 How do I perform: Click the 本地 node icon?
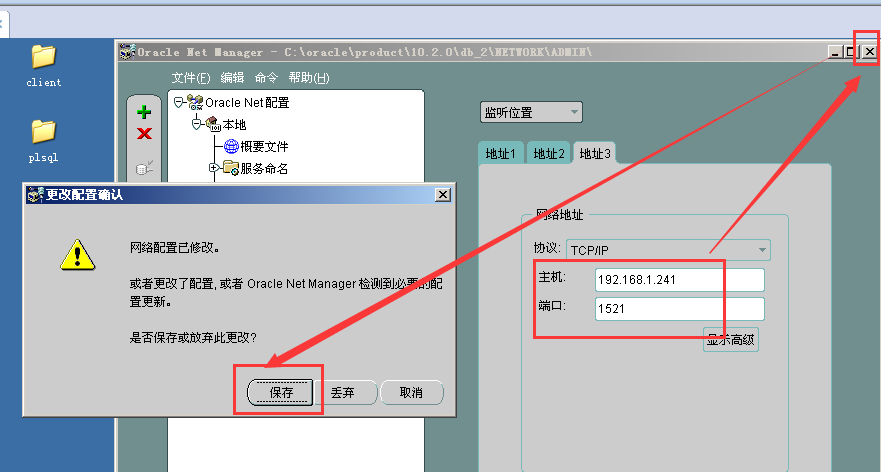click(214, 124)
